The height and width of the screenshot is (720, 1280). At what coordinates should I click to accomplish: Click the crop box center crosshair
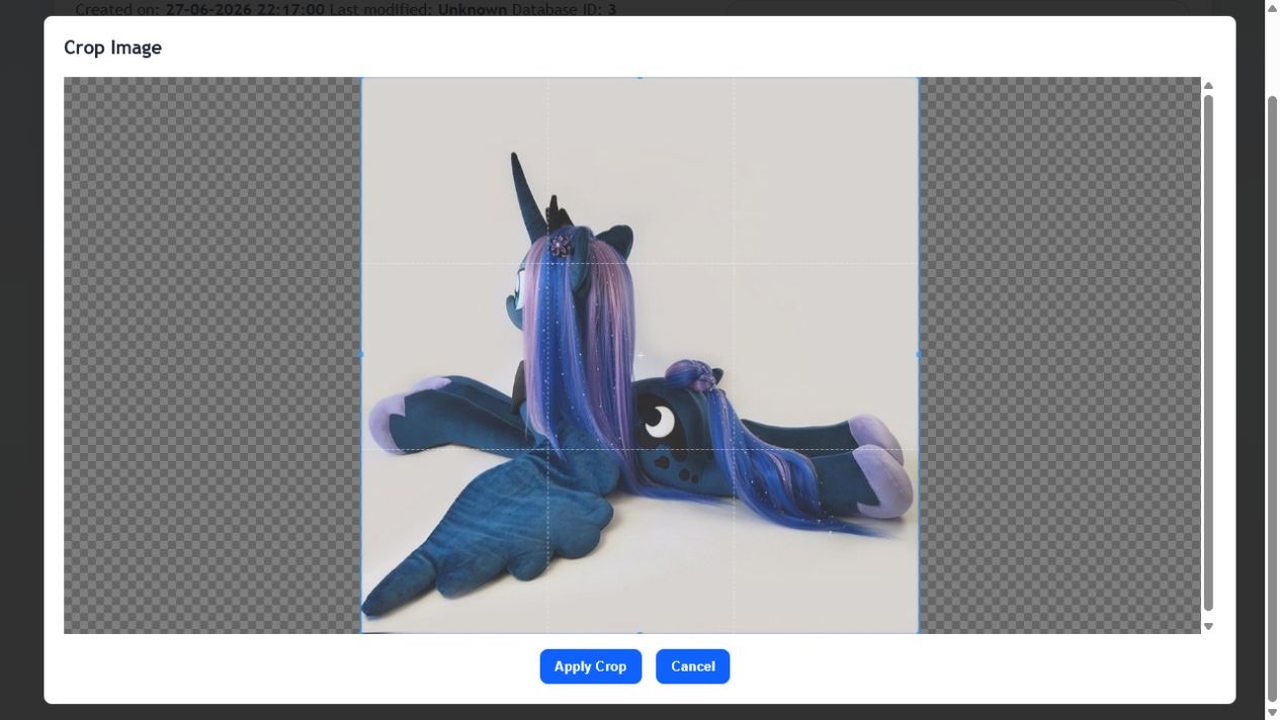coord(640,354)
